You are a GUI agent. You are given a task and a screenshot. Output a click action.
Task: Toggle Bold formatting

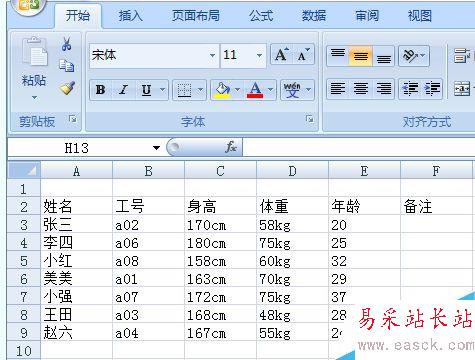tap(101, 90)
